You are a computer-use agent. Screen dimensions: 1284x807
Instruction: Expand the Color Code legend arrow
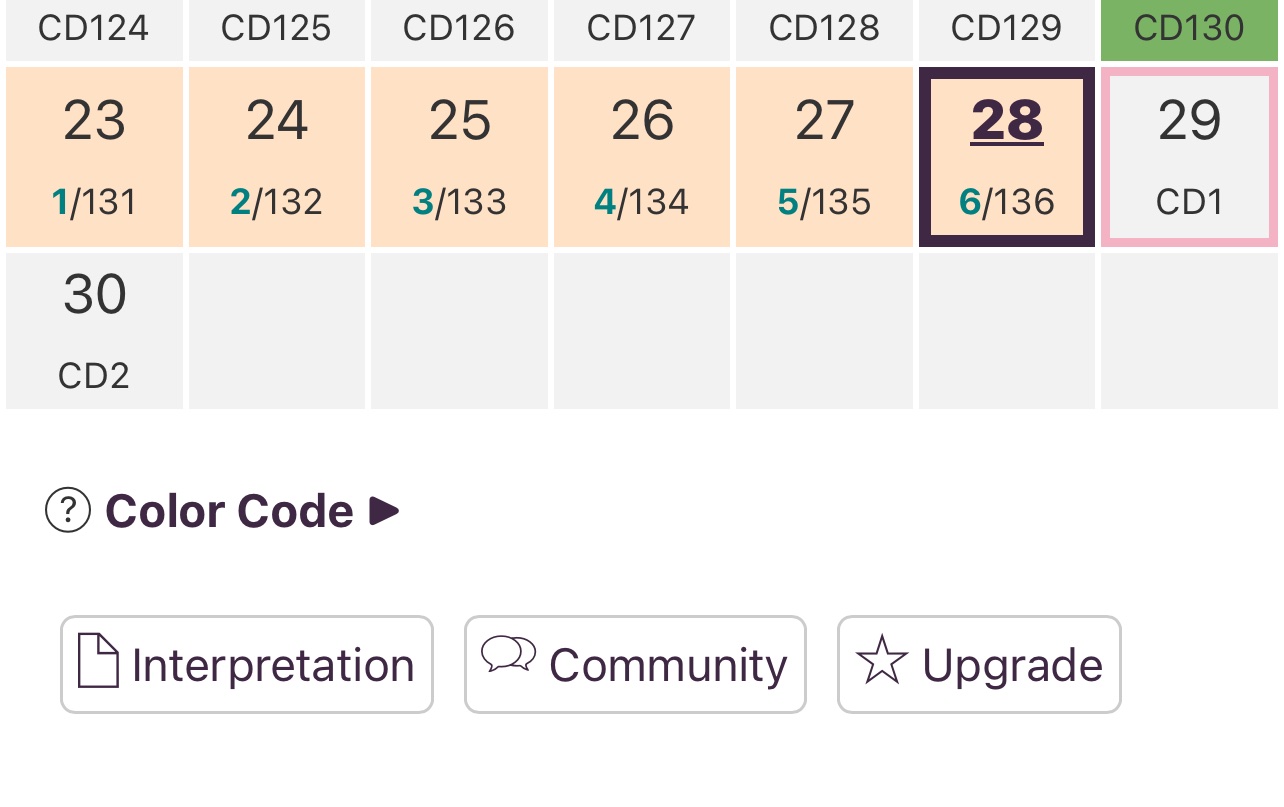[x=384, y=511]
